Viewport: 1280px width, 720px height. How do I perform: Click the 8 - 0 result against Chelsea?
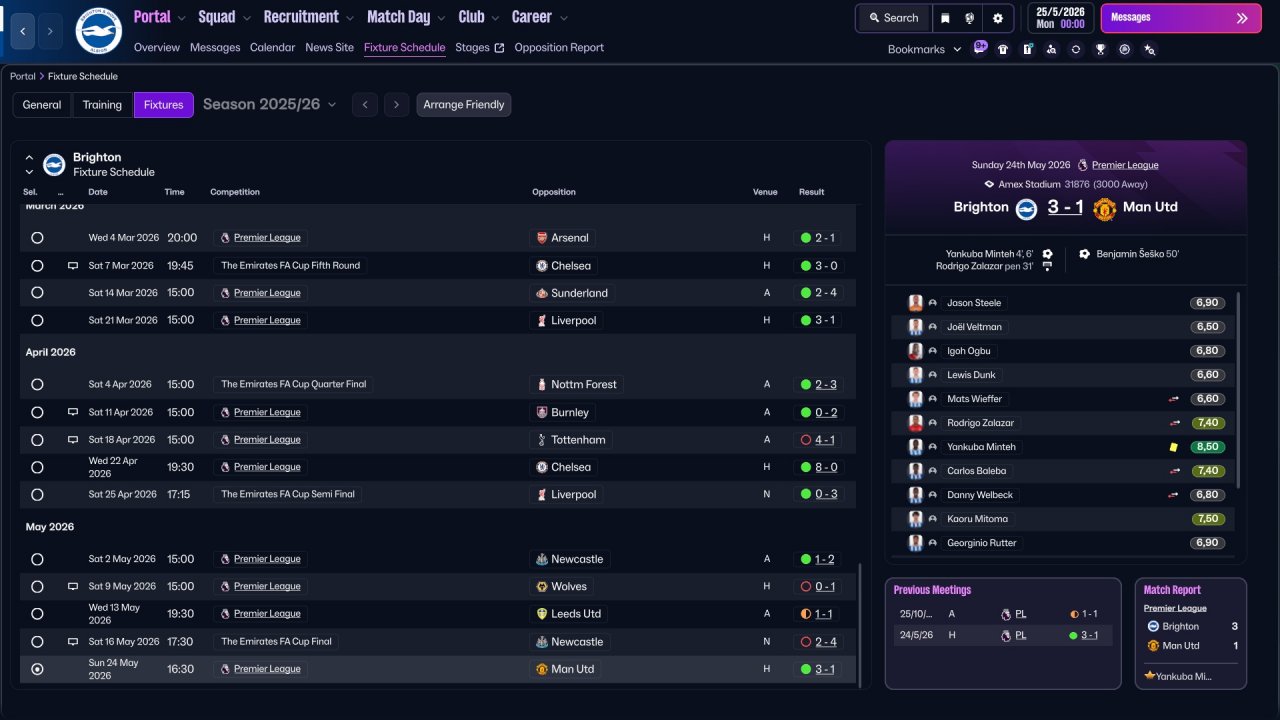(826, 467)
